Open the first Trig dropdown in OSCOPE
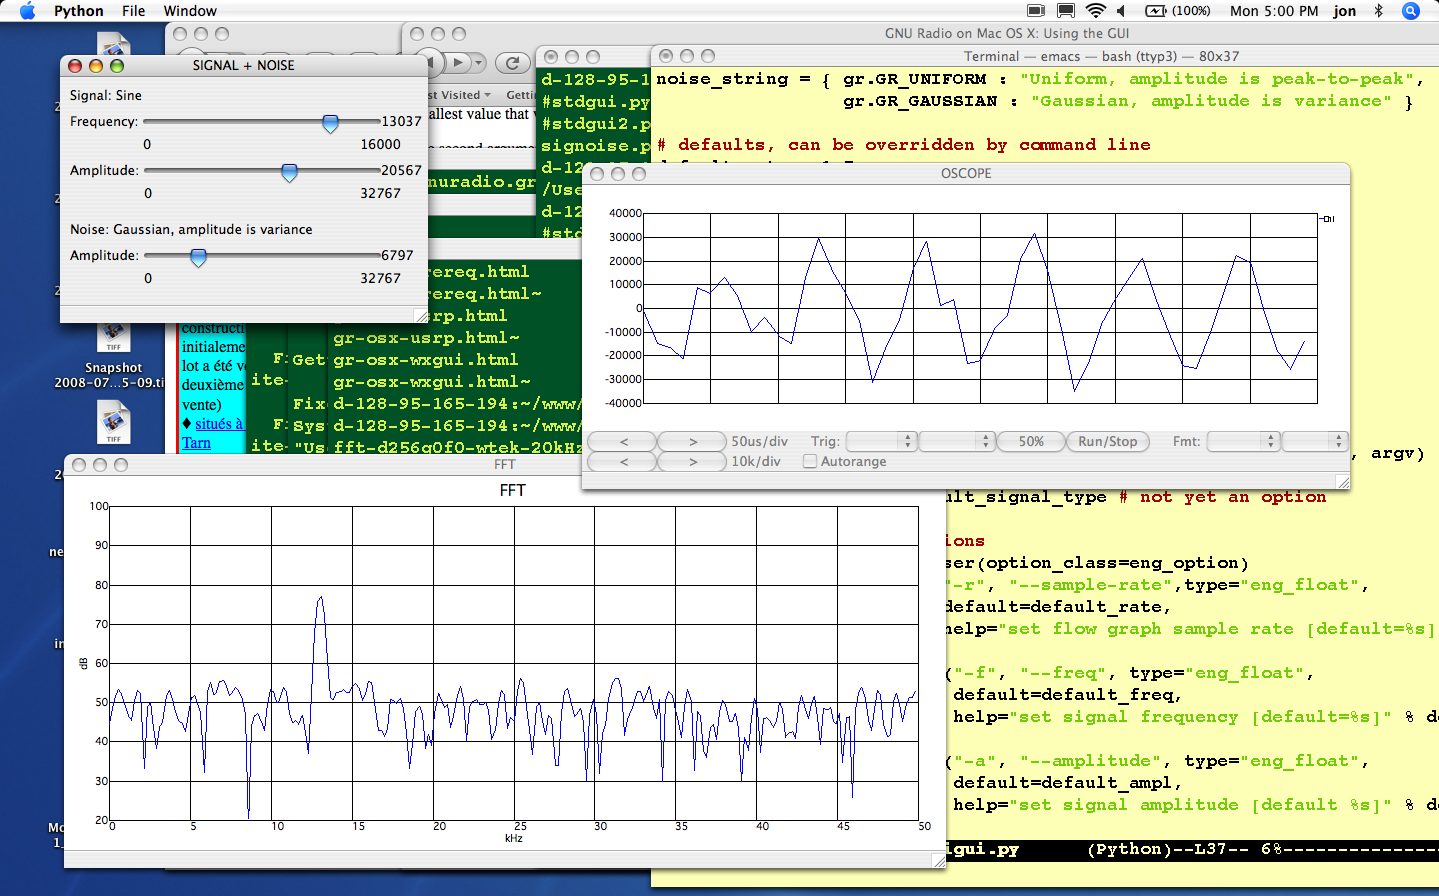Image resolution: width=1439 pixels, height=896 pixels. 881,441
